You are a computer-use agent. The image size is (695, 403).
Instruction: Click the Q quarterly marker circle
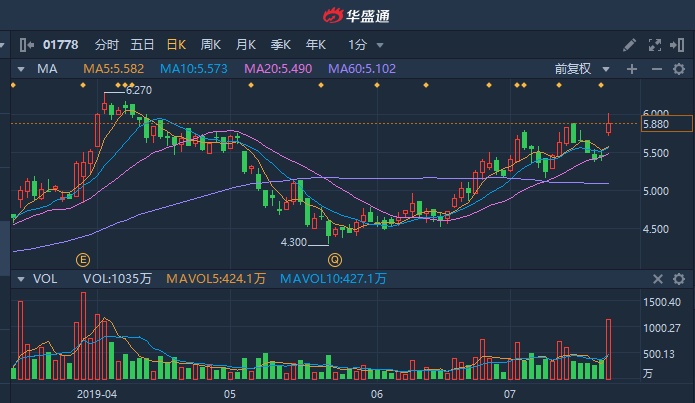(335, 260)
